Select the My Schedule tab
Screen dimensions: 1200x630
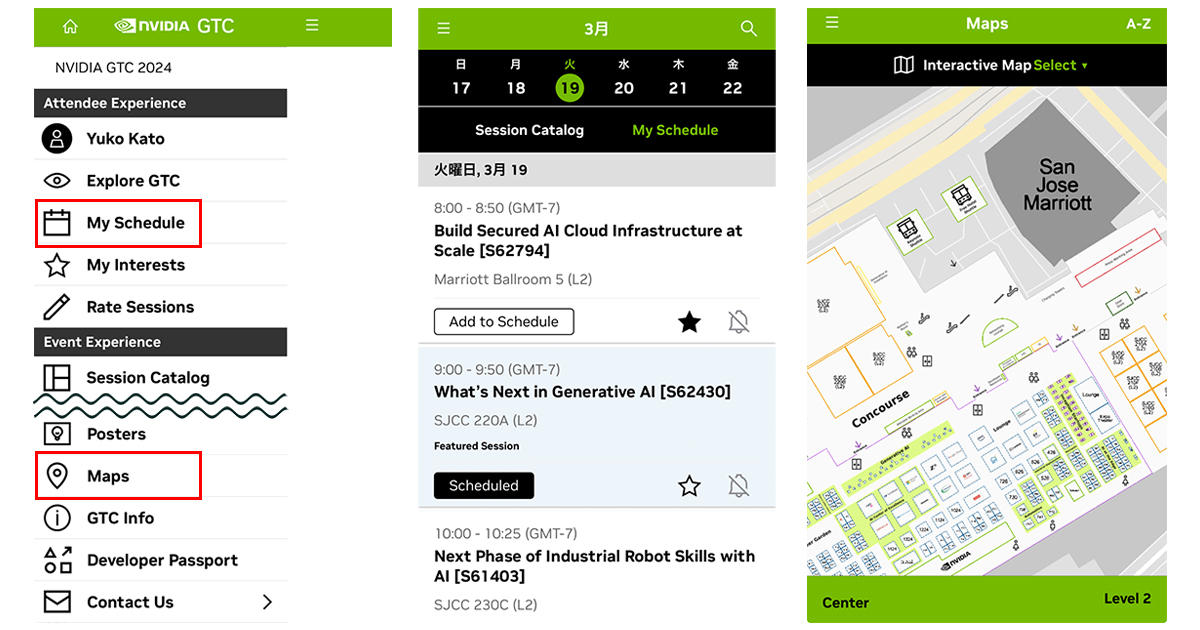point(675,130)
